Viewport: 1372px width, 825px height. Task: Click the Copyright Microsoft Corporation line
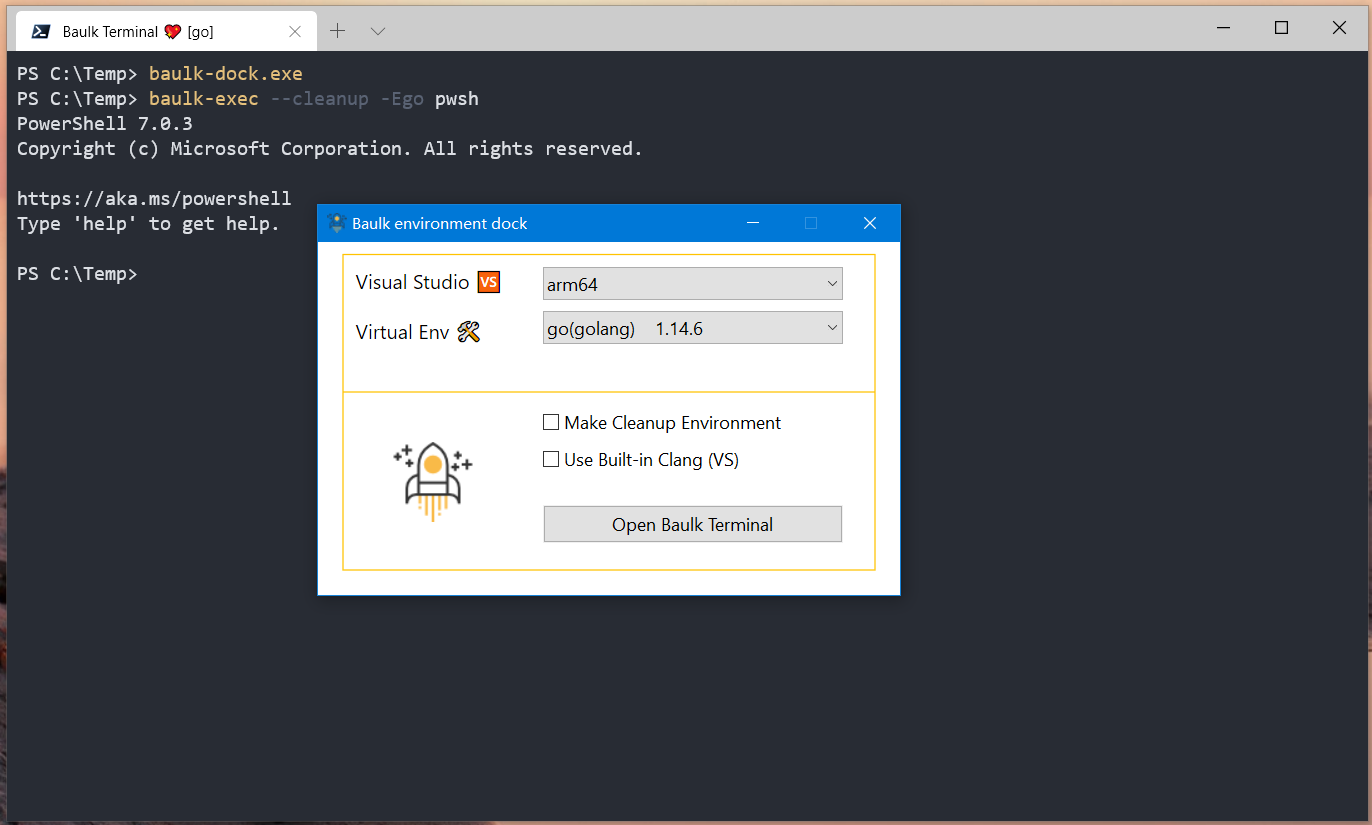click(330, 149)
